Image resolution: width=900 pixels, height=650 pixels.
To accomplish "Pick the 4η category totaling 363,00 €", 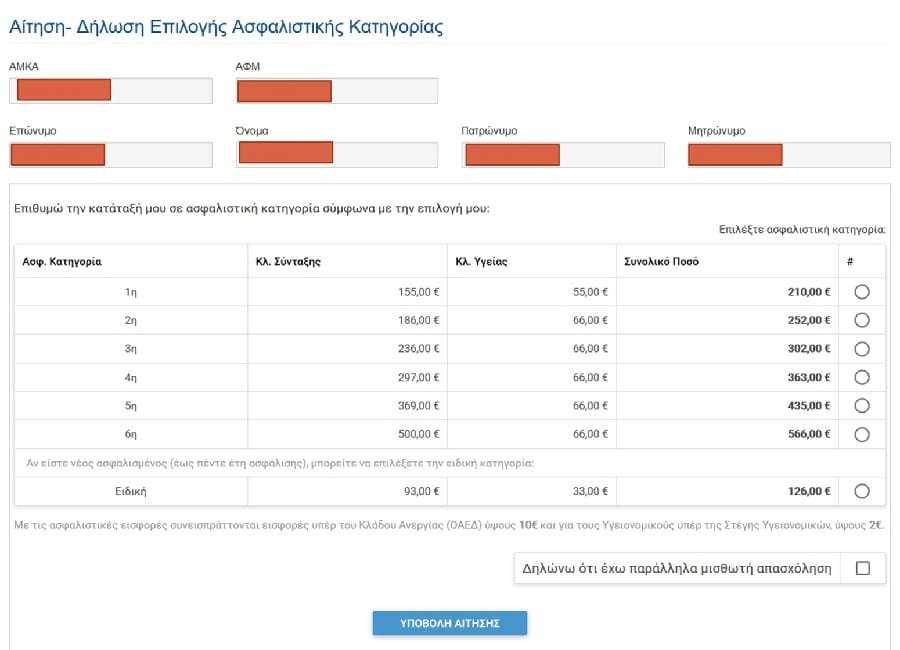I will (x=862, y=377).
